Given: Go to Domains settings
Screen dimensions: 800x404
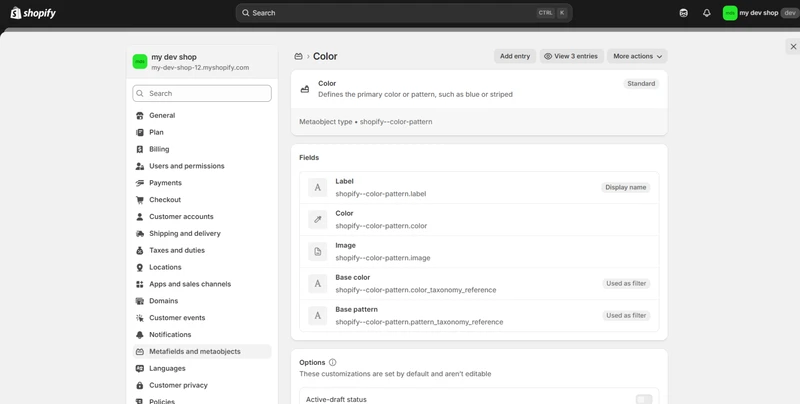Looking at the screenshot, I should click(202, 301).
